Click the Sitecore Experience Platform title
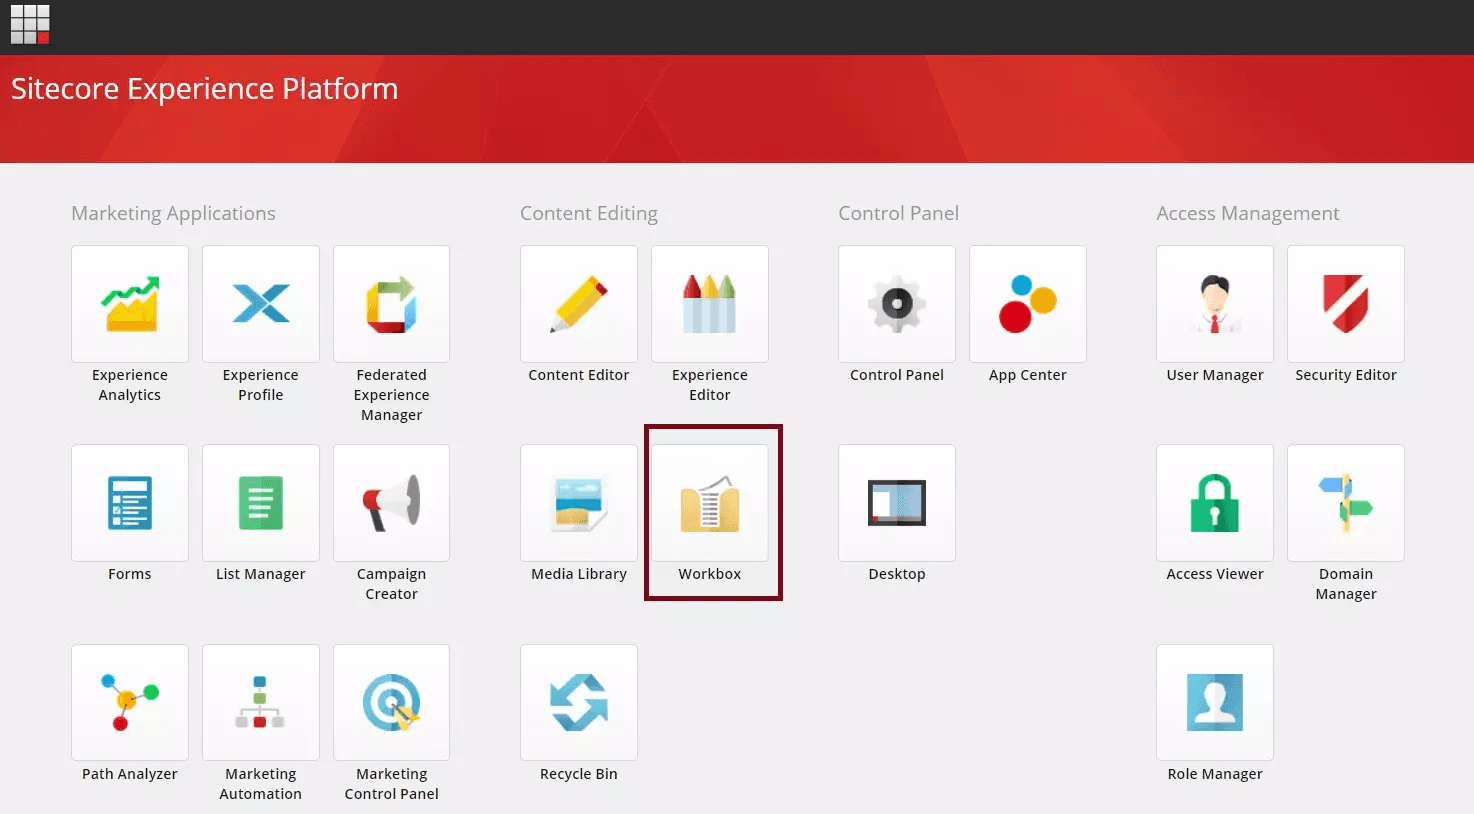1474x814 pixels. tap(205, 89)
